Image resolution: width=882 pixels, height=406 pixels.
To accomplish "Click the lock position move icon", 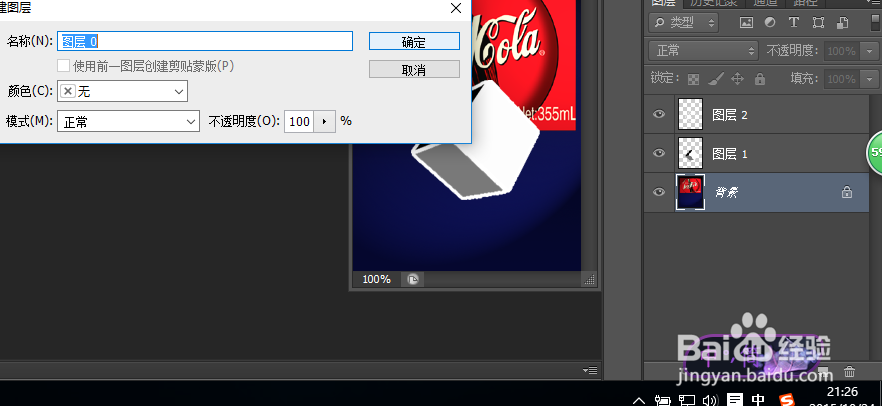I will point(737,79).
